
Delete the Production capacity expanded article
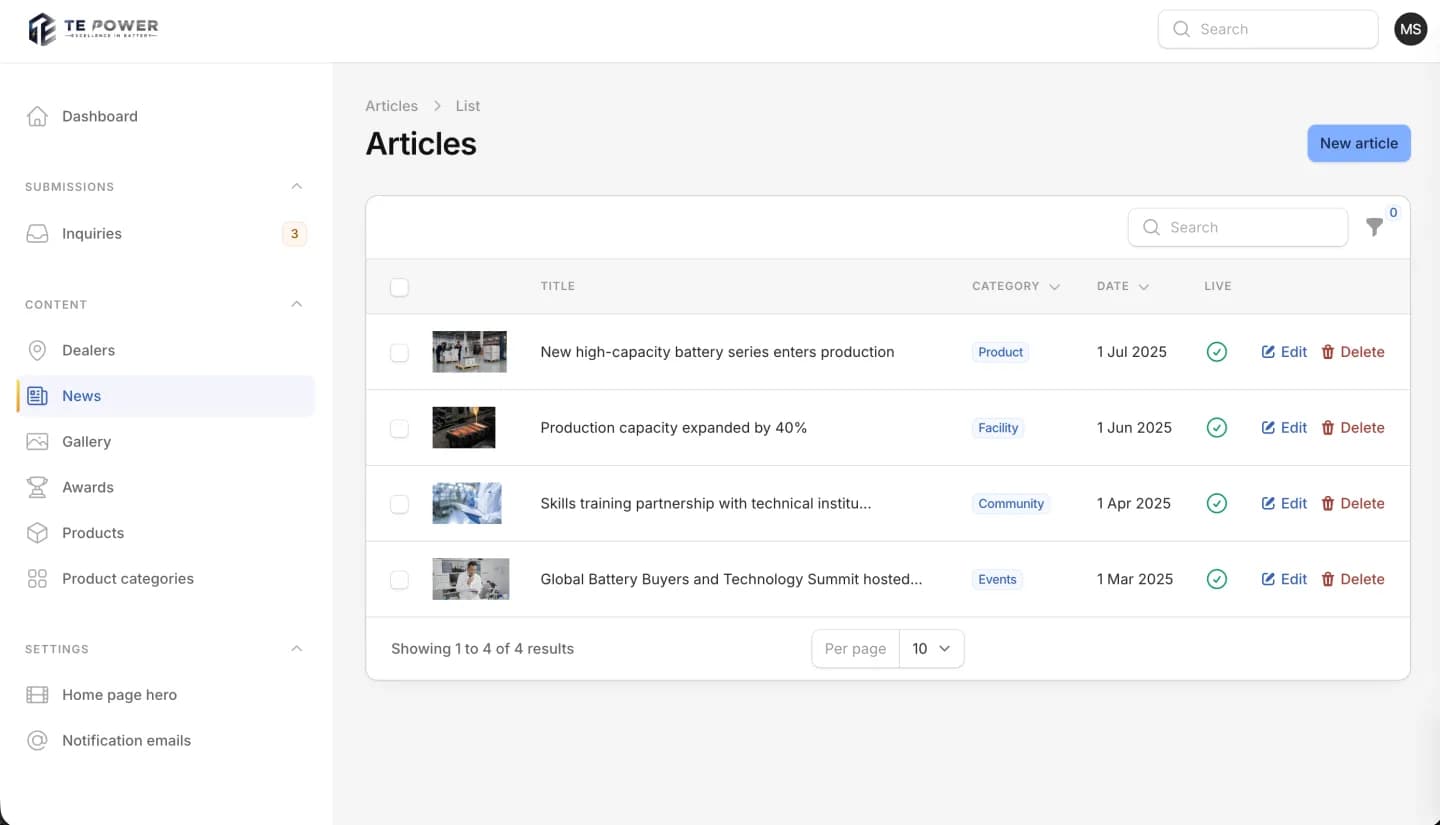click(1352, 428)
